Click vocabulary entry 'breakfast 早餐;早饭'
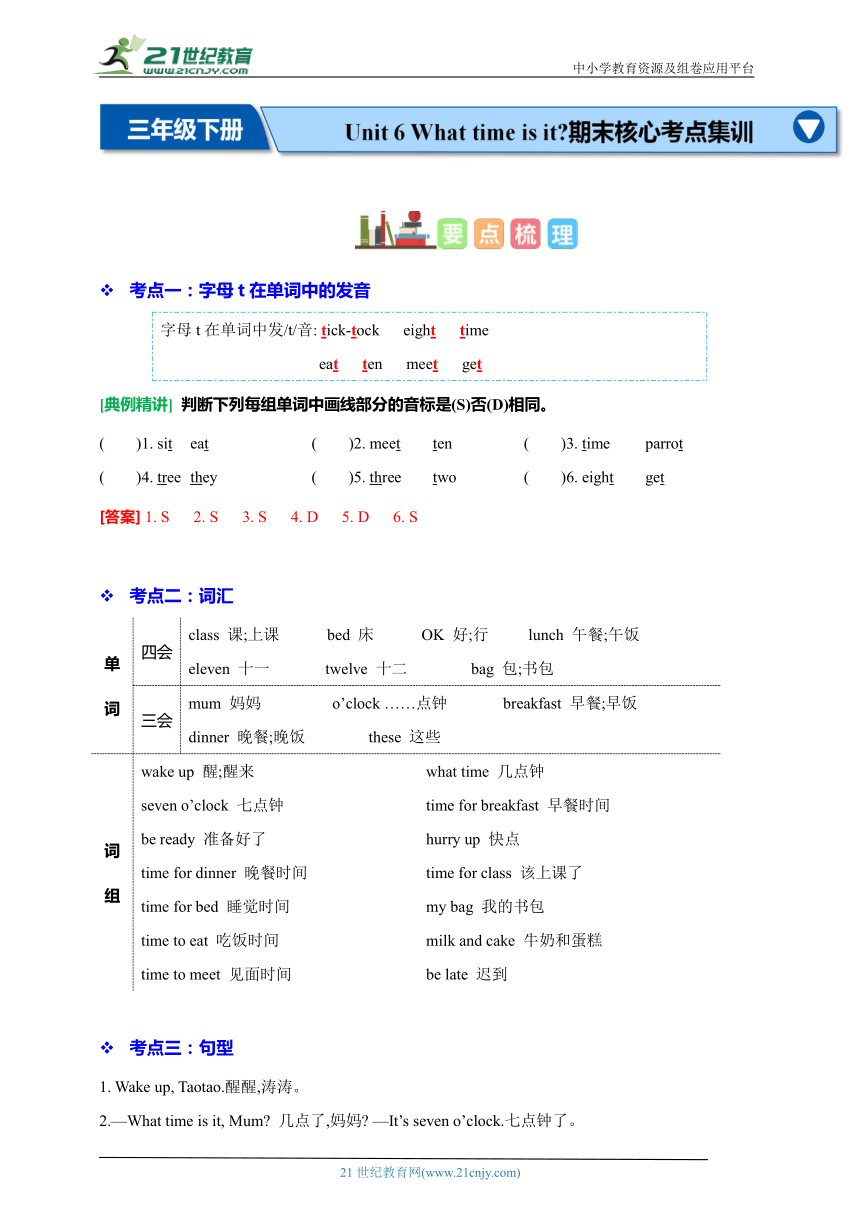This screenshot has width=860, height=1216. (x=570, y=703)
